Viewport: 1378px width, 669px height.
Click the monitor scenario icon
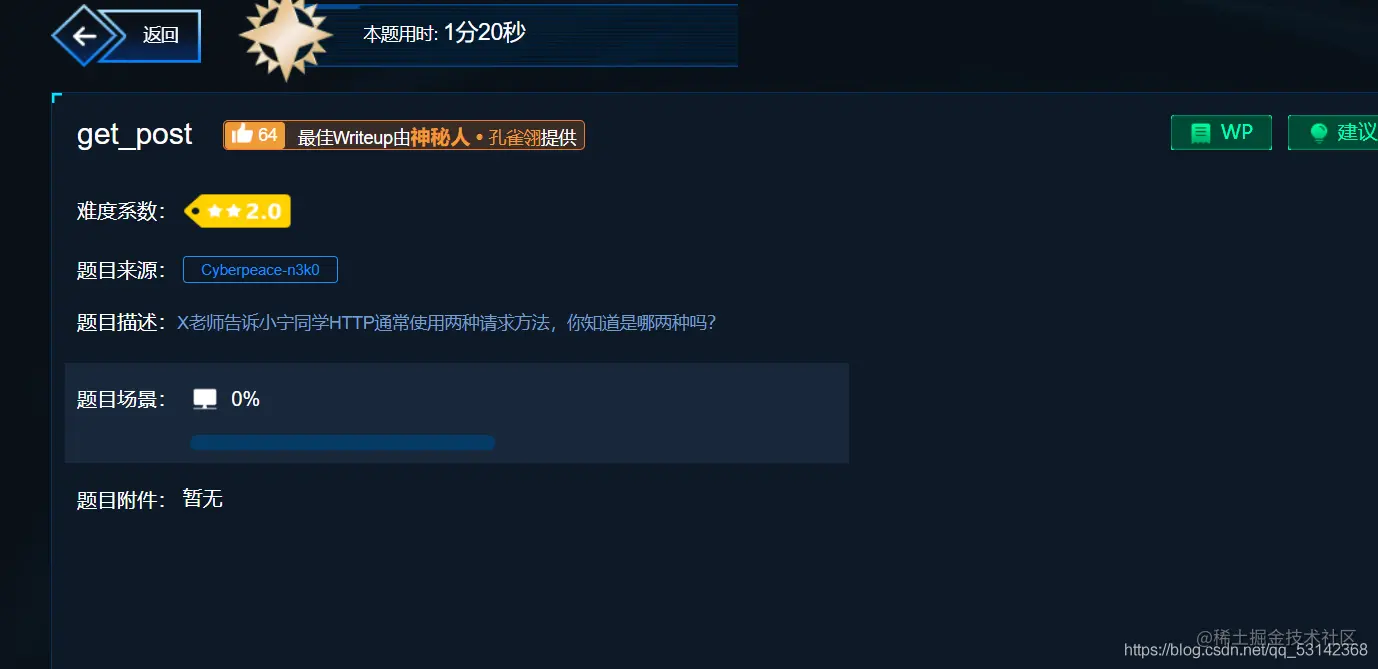205,399
